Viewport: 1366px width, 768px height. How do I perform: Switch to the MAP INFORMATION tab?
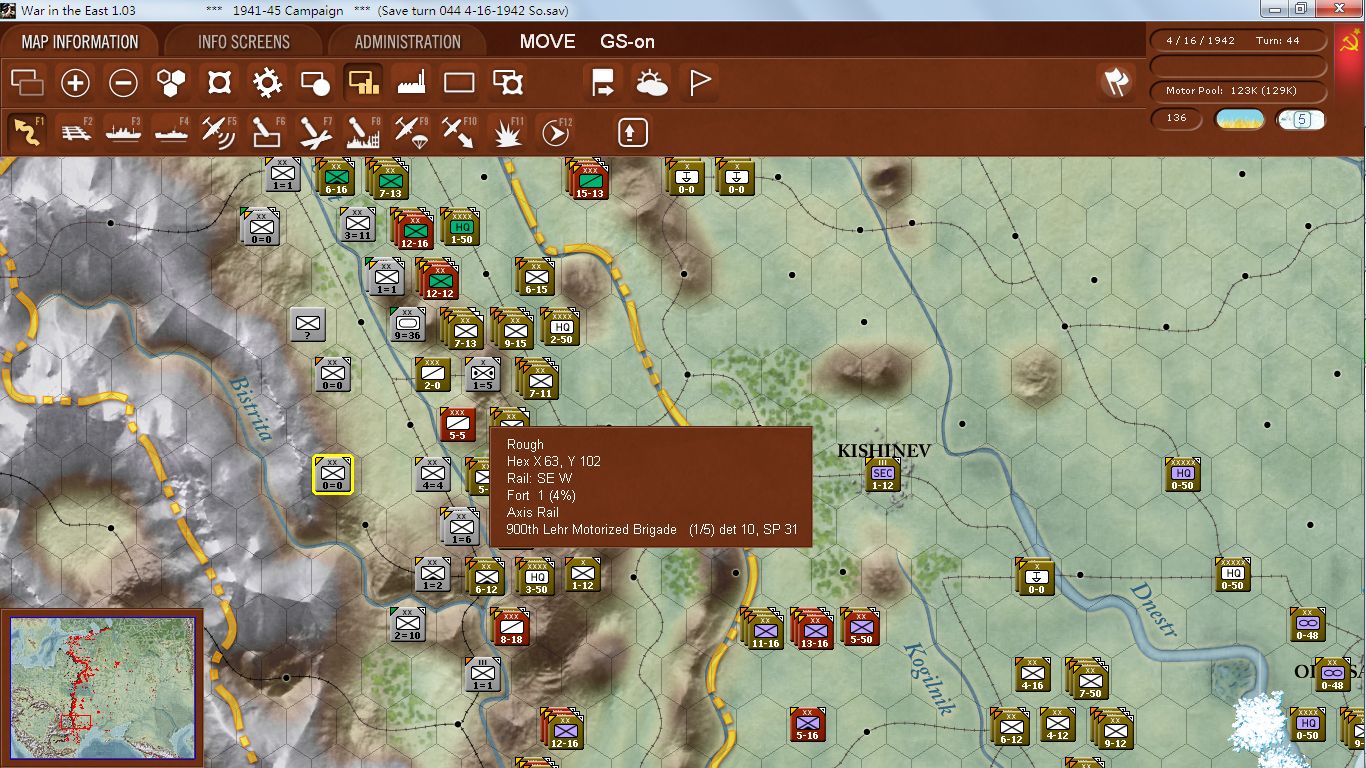pyautogui.click(x=80, y=42)
